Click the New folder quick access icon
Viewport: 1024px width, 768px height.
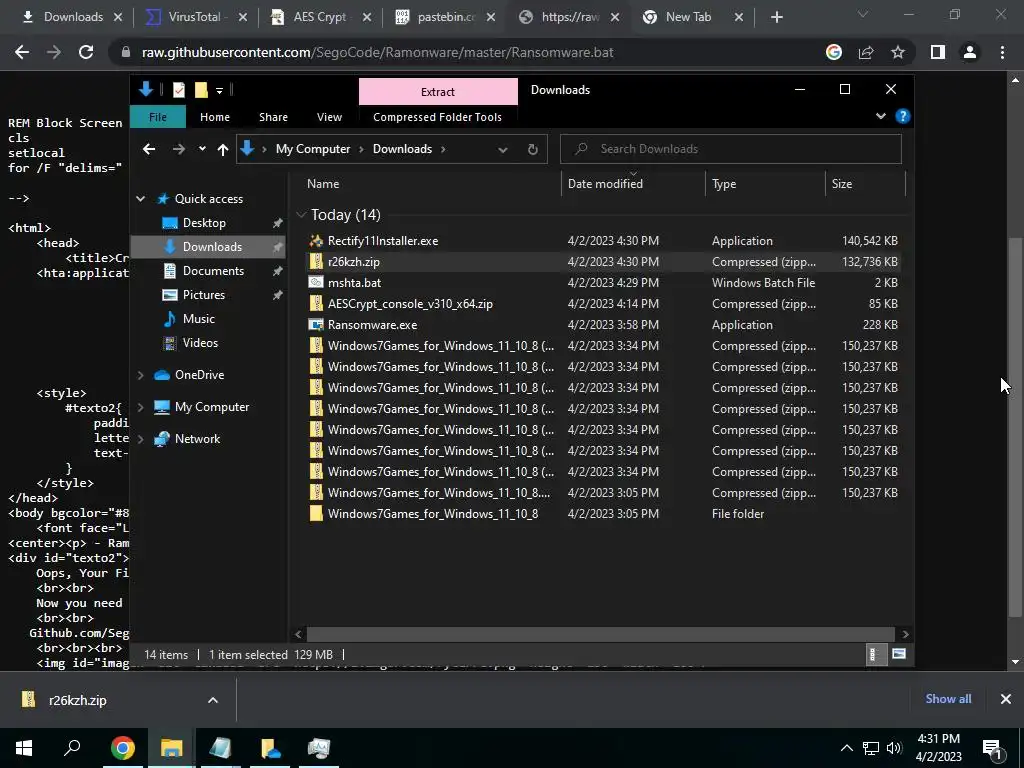coord(201,90)
